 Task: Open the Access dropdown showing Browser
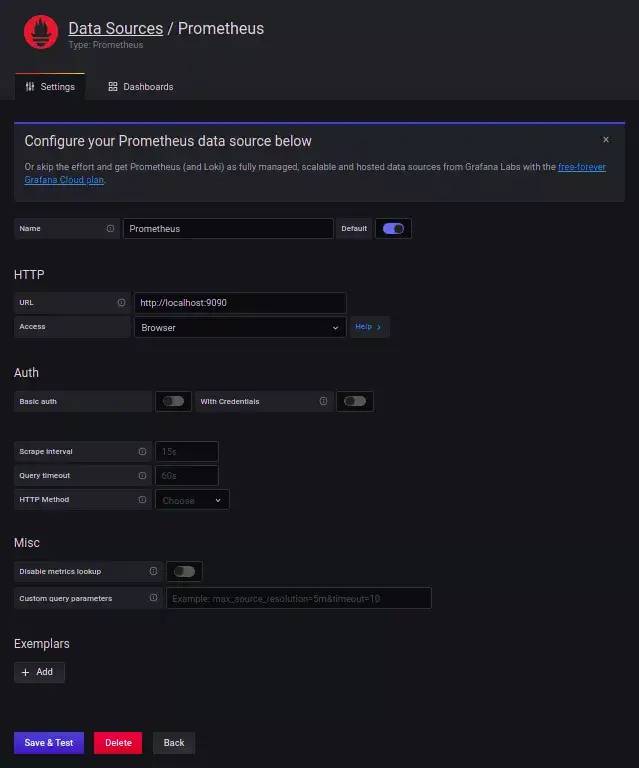[240, 327]
